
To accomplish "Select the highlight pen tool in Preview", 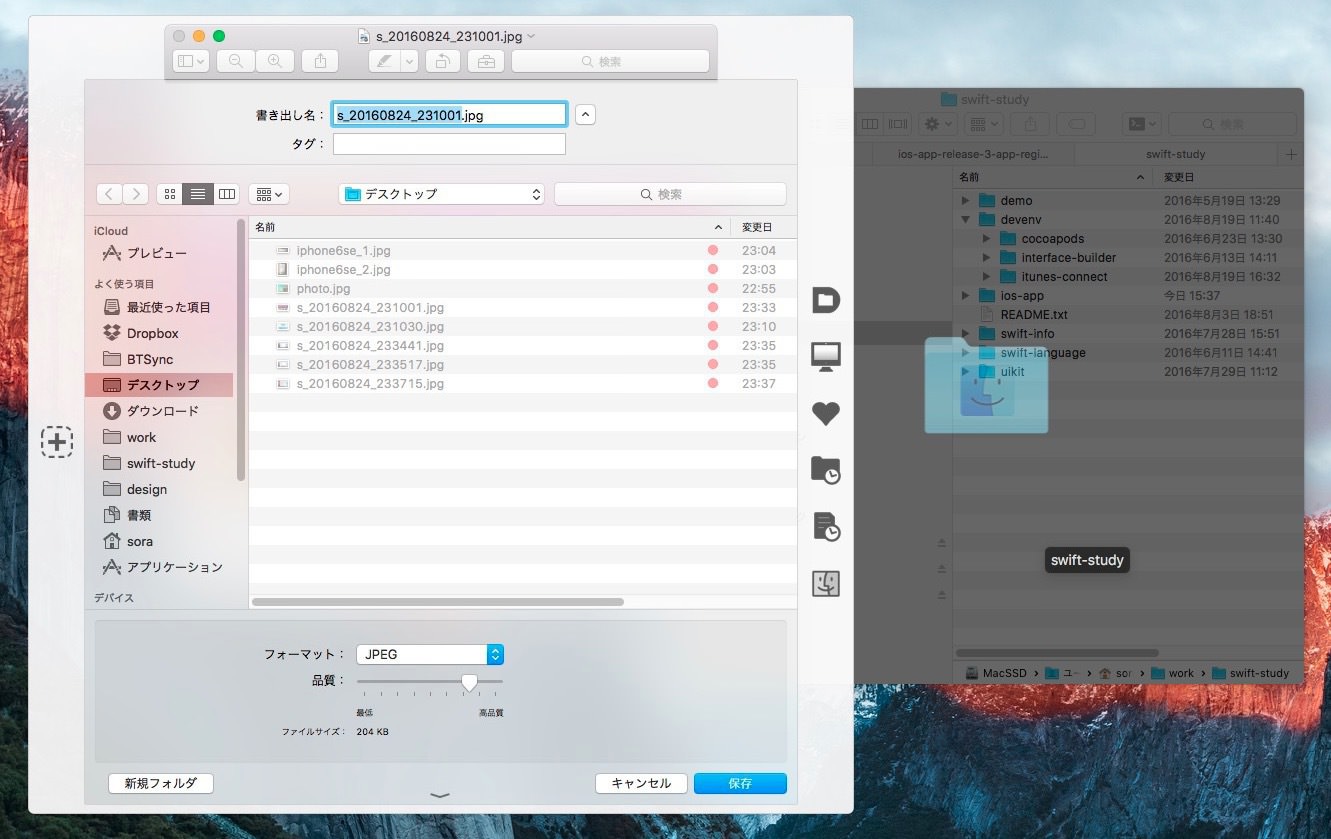I will (384, 61).
